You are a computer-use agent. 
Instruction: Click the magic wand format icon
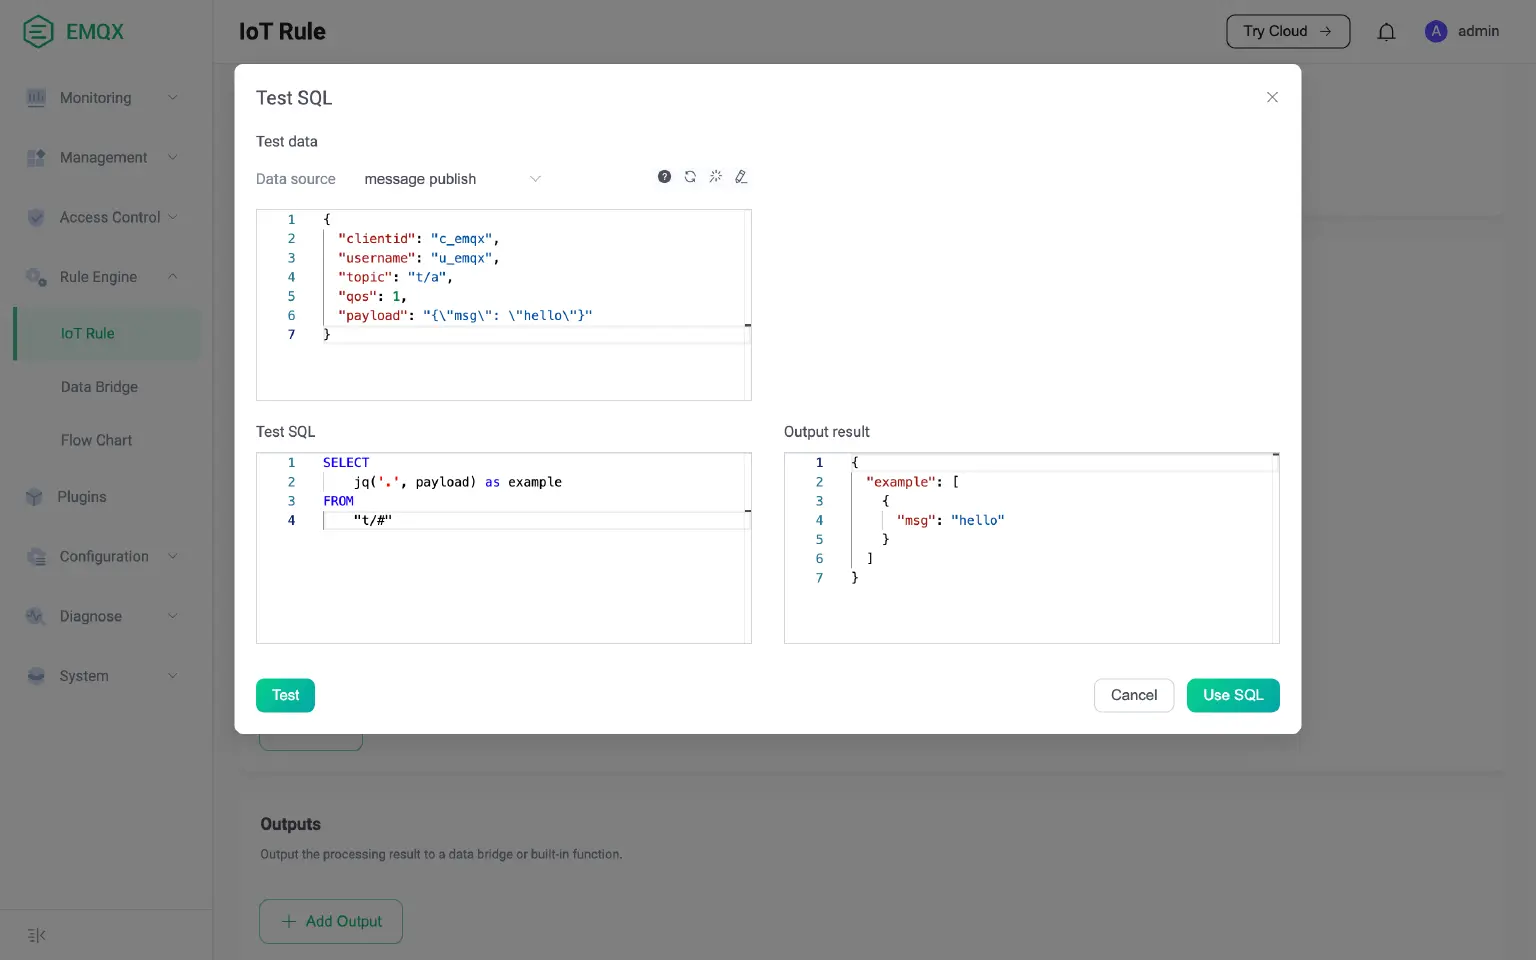click(716, 177)
